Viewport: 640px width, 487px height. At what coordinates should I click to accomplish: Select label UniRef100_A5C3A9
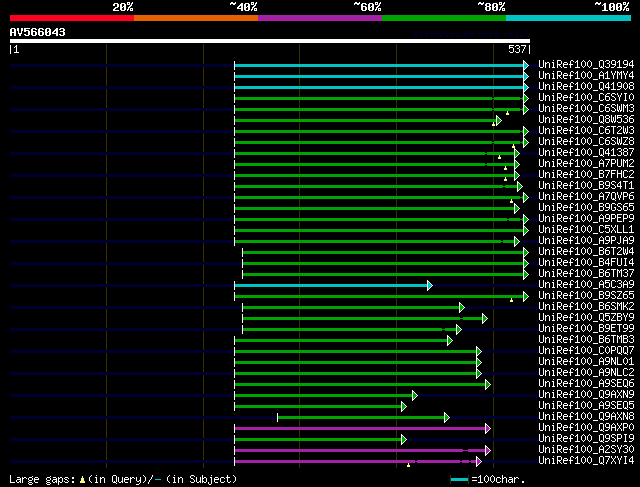point(586,285)
